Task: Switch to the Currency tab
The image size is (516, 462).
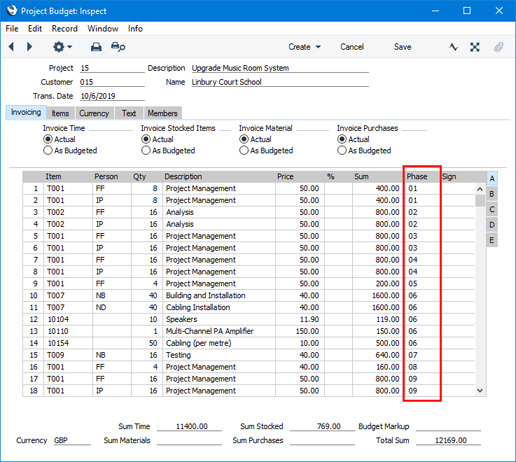Action: [x=94, y=113]
